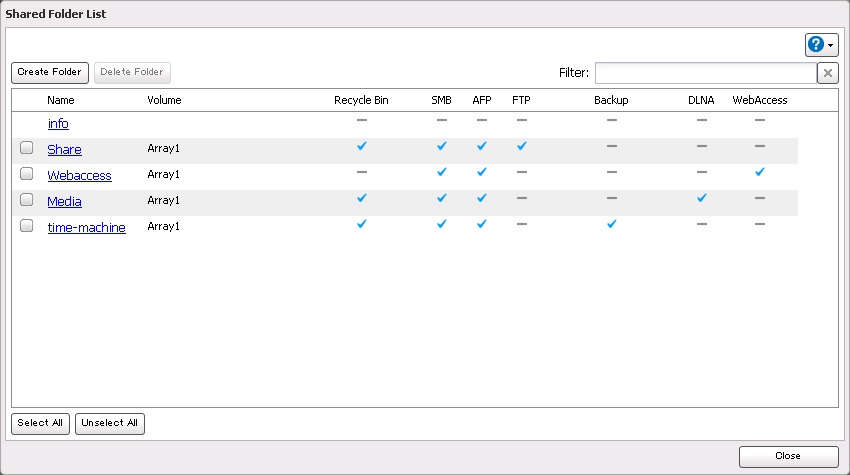The width and height of the screenshot is (850, 475).
Task: Click the blue help question mark icon
Action: (x=816, y=44)
